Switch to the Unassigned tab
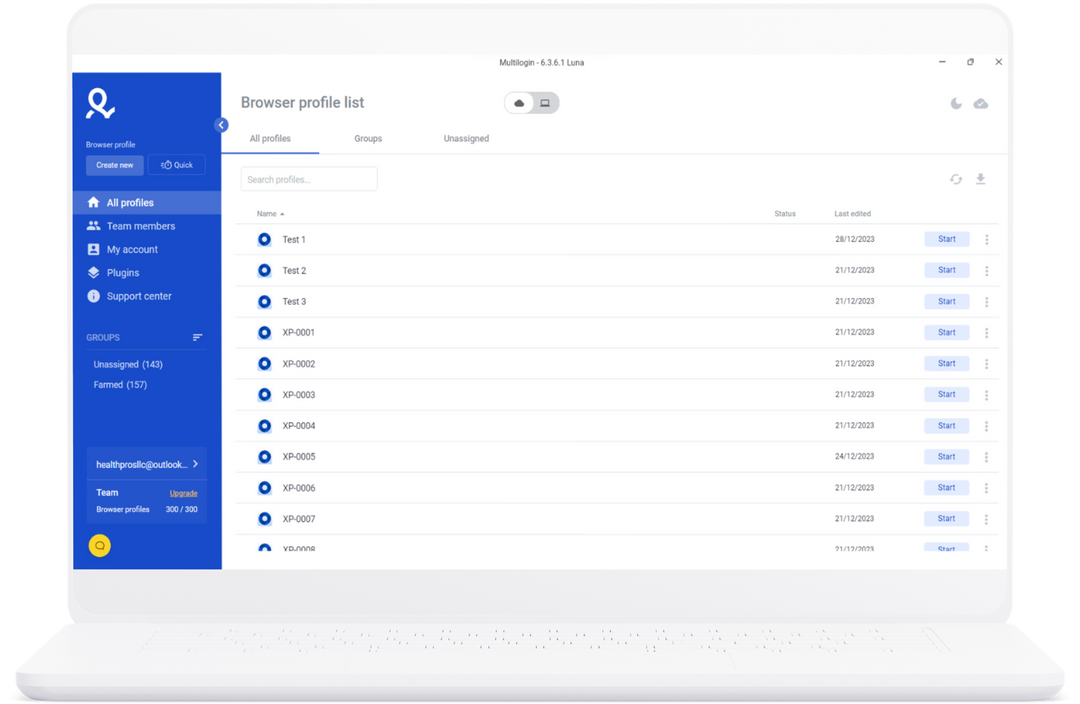Image resolution: width=1080 pixels, height=704 pixels. point(466,139)
